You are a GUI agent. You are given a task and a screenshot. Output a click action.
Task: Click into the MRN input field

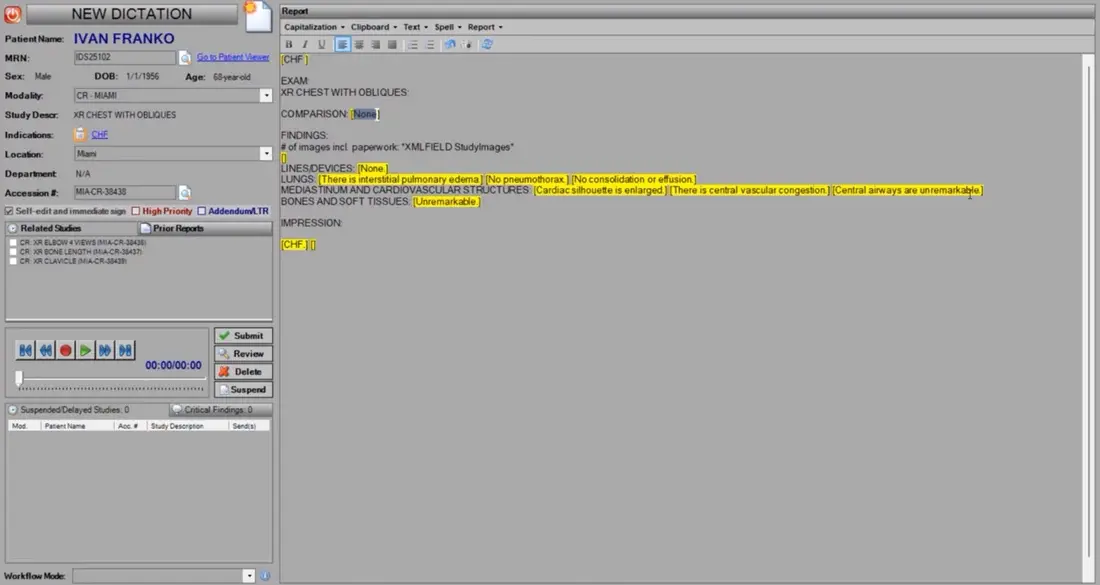pyautogui.click(x=125, y=58)
